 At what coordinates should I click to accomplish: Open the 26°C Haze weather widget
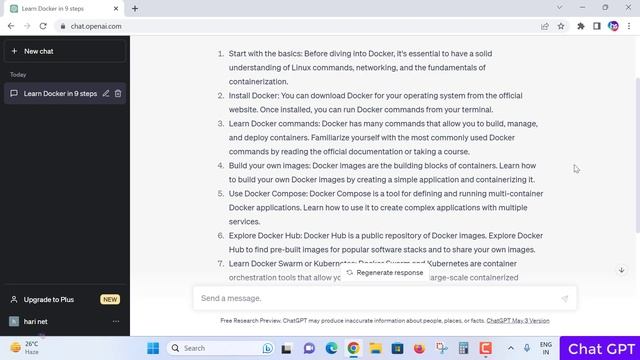coord(24,348)
